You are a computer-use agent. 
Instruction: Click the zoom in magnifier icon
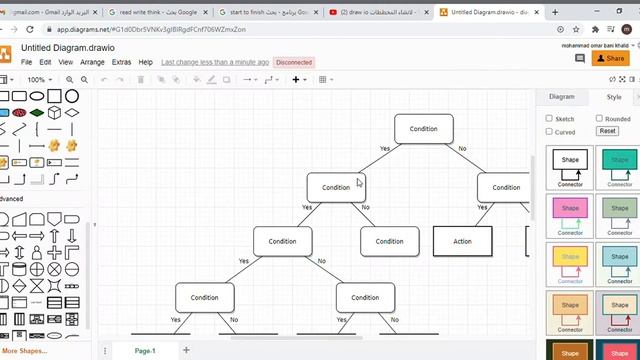coord(69,80)
